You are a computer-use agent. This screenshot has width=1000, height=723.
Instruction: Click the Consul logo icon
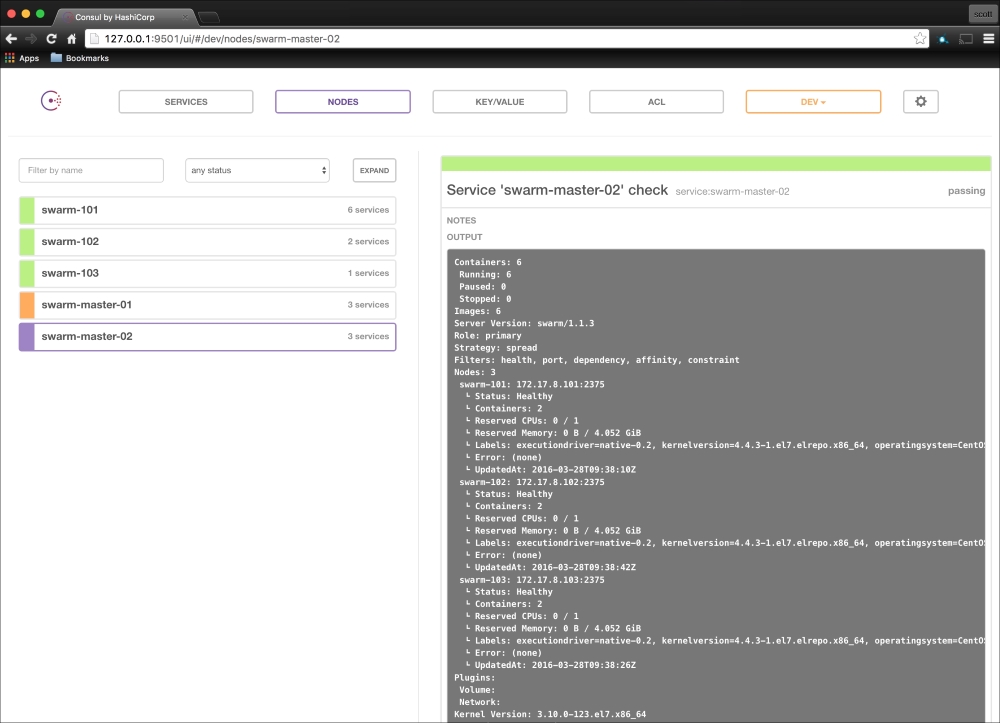pyautogui.click(x=51, y=101)
